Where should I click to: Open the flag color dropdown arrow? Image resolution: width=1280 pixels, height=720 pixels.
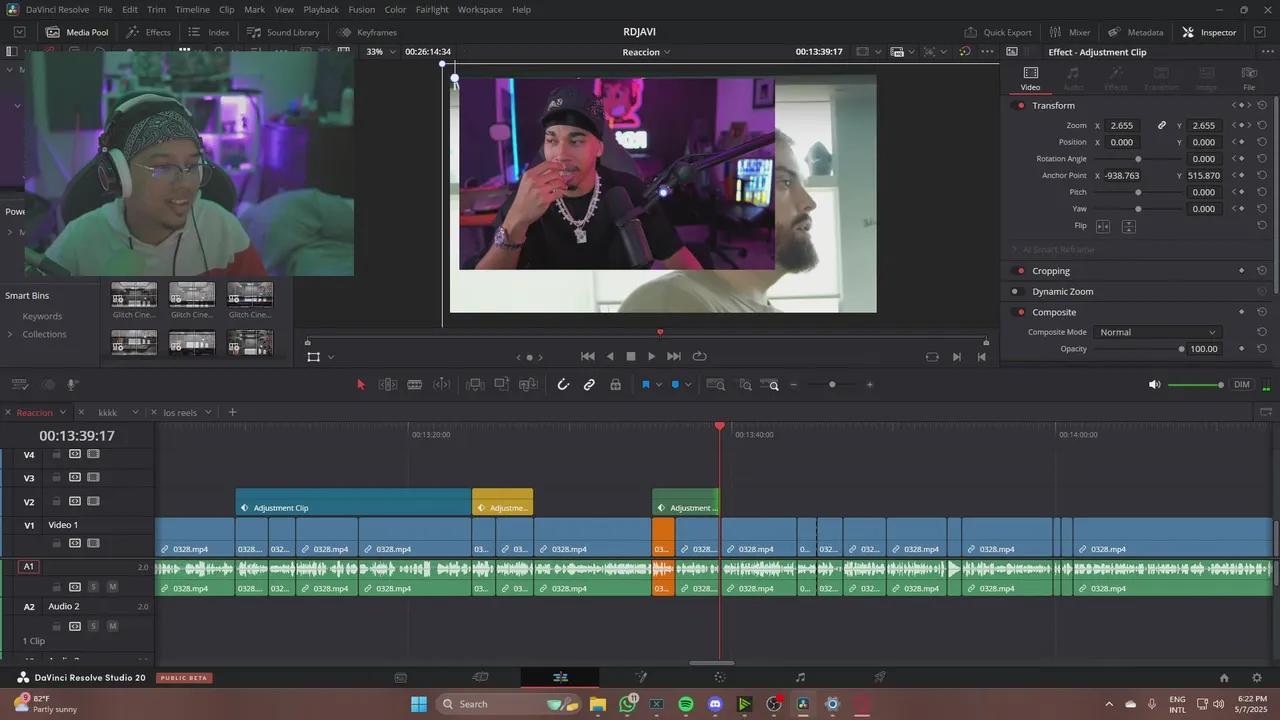[658, 385]
